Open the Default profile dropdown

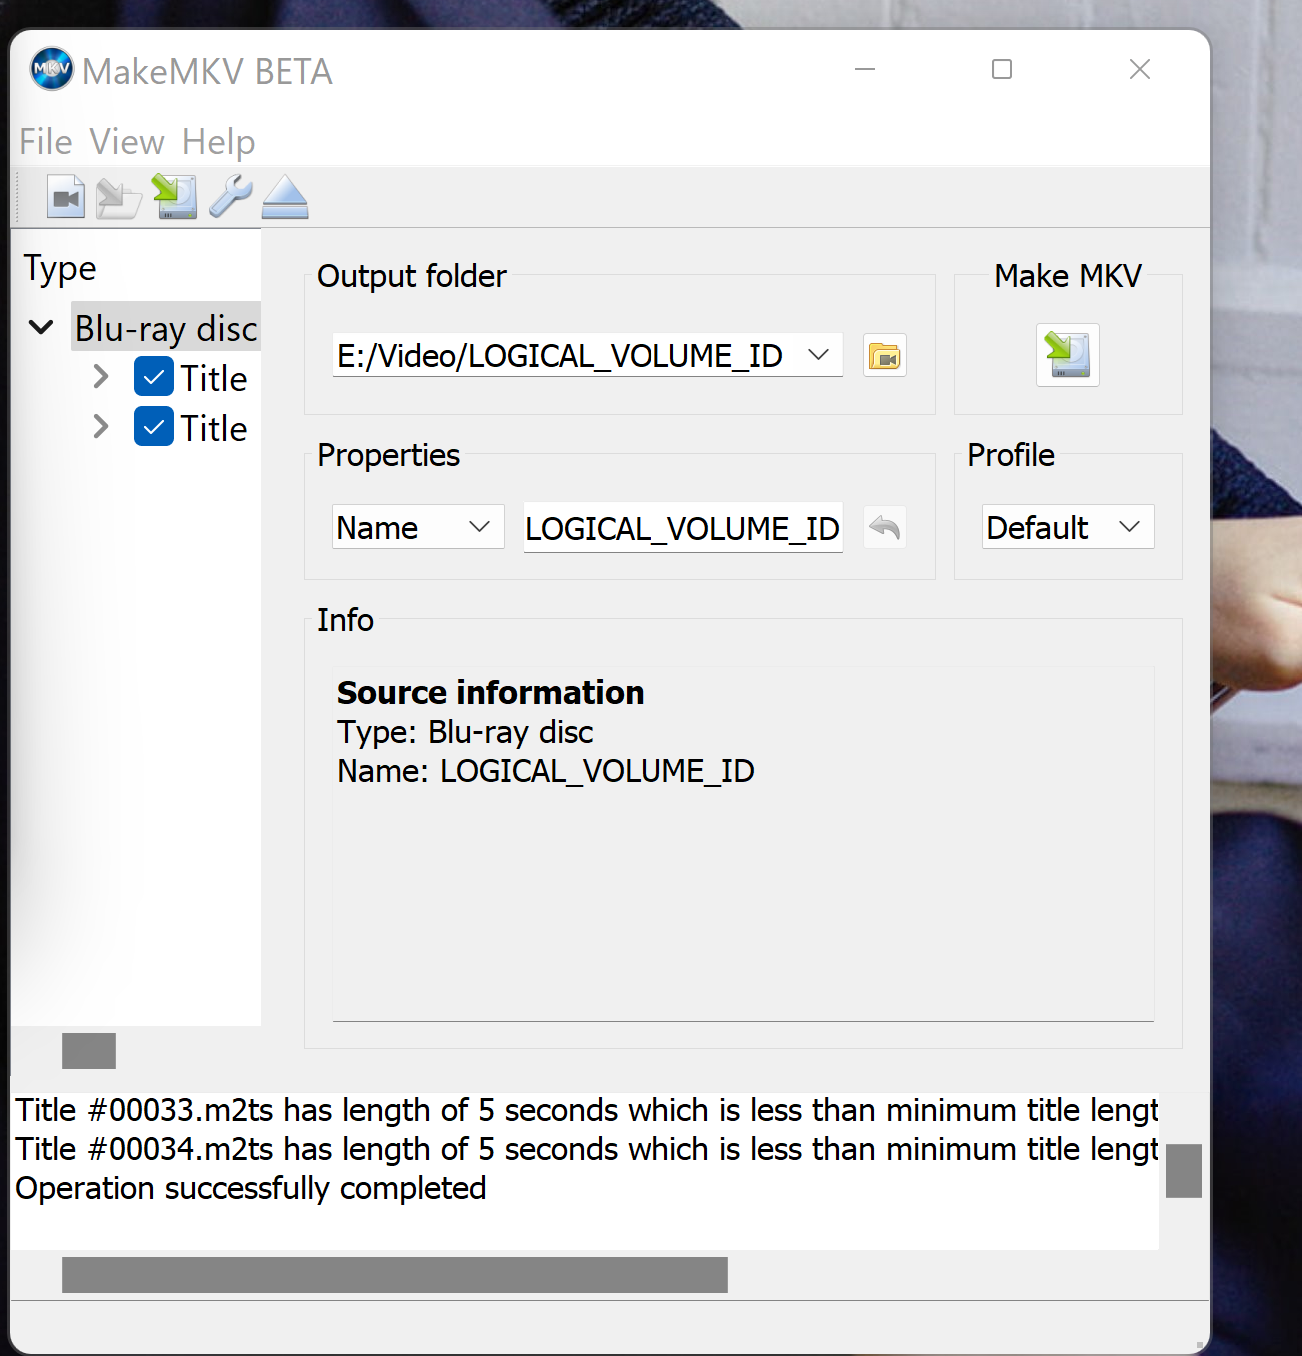pyautogui.click(x=1129, y=527)
